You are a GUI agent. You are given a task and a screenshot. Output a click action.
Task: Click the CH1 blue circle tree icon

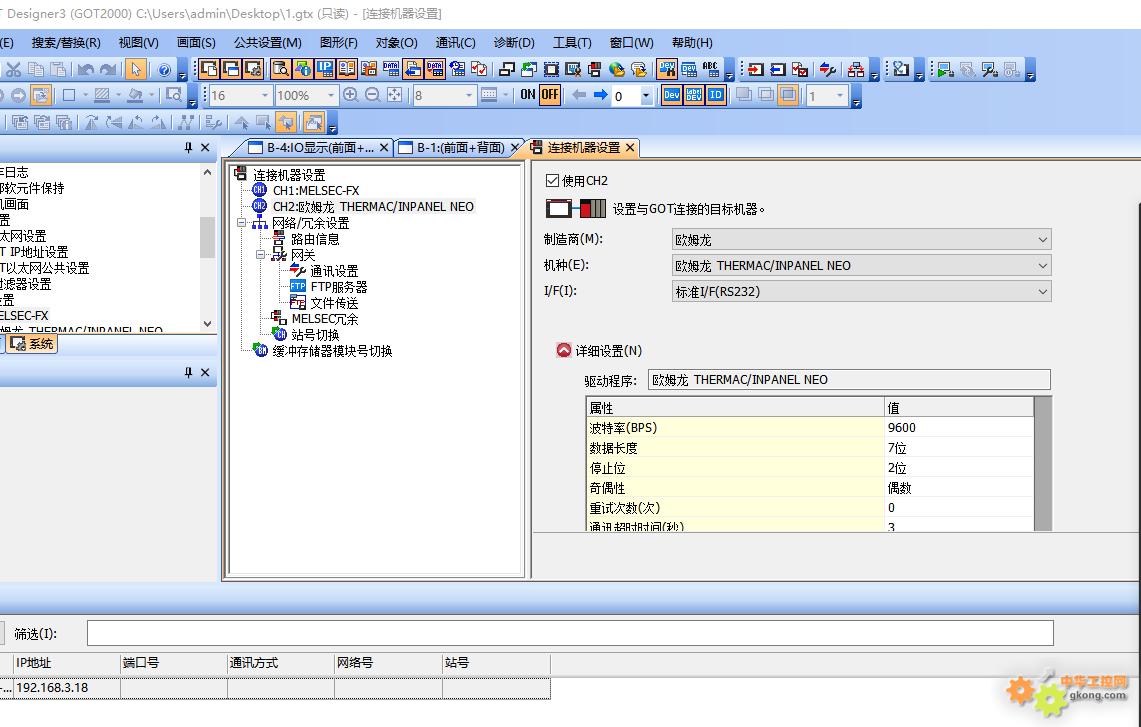259,190
